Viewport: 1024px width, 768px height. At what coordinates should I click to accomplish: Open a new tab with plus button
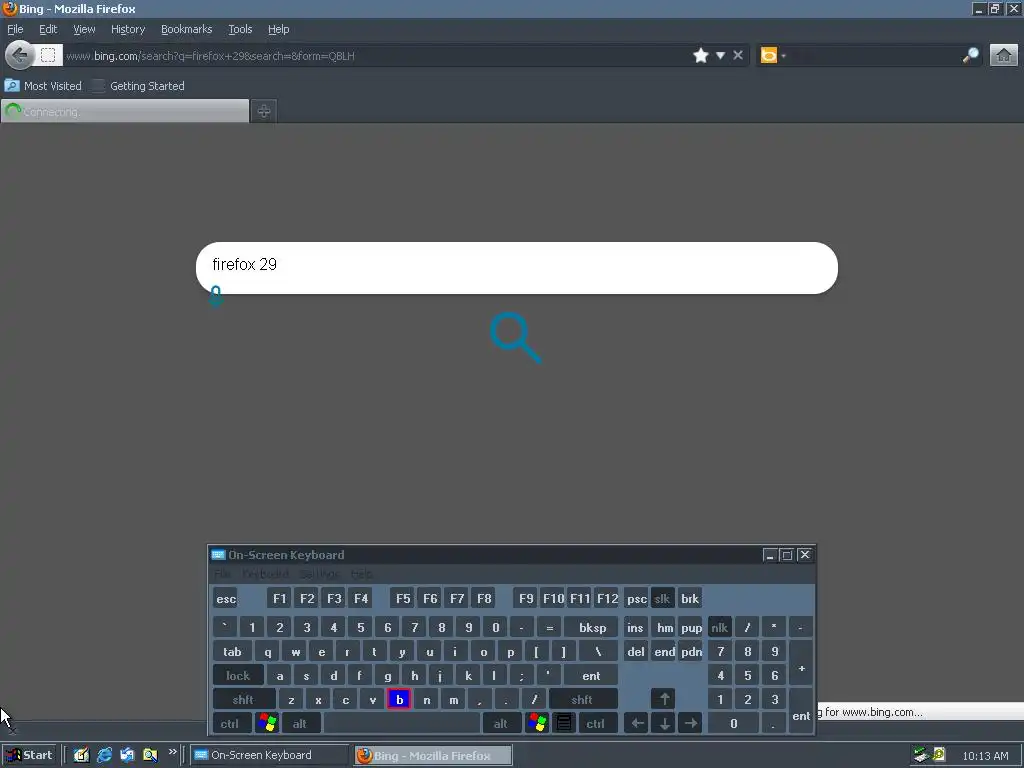264,111
